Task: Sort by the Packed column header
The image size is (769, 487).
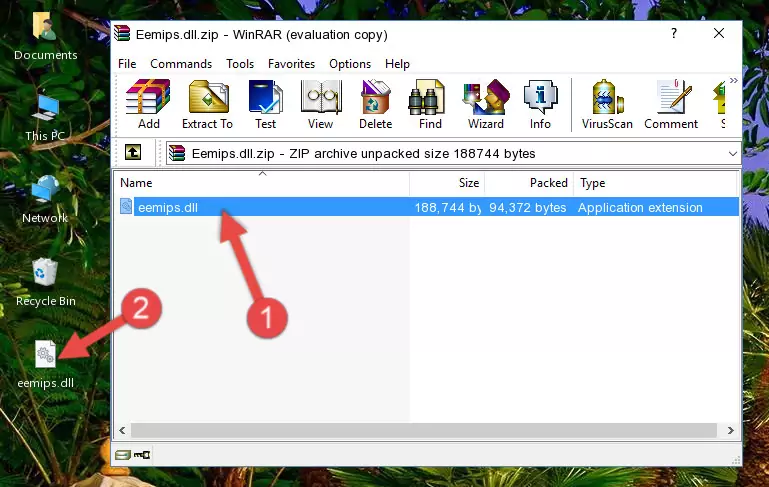Action: pos(529,182)
